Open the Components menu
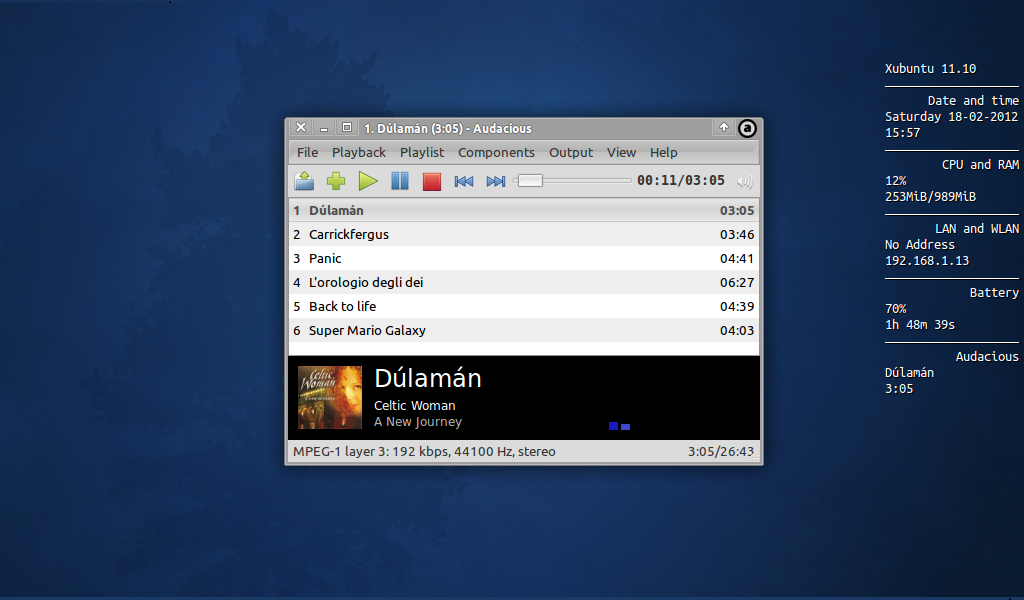The image size is (1024, 600). [496, 152]
